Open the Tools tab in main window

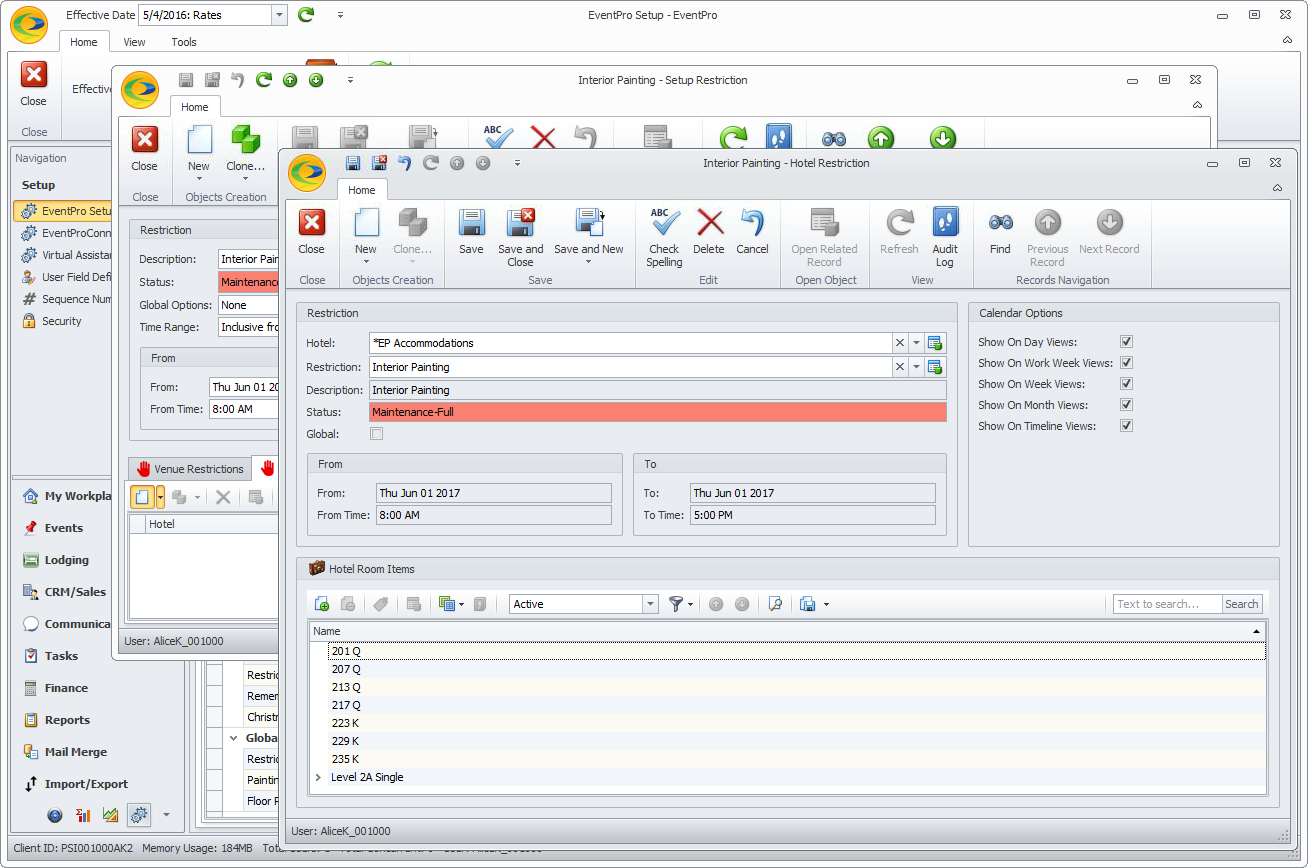coord(184,42)
